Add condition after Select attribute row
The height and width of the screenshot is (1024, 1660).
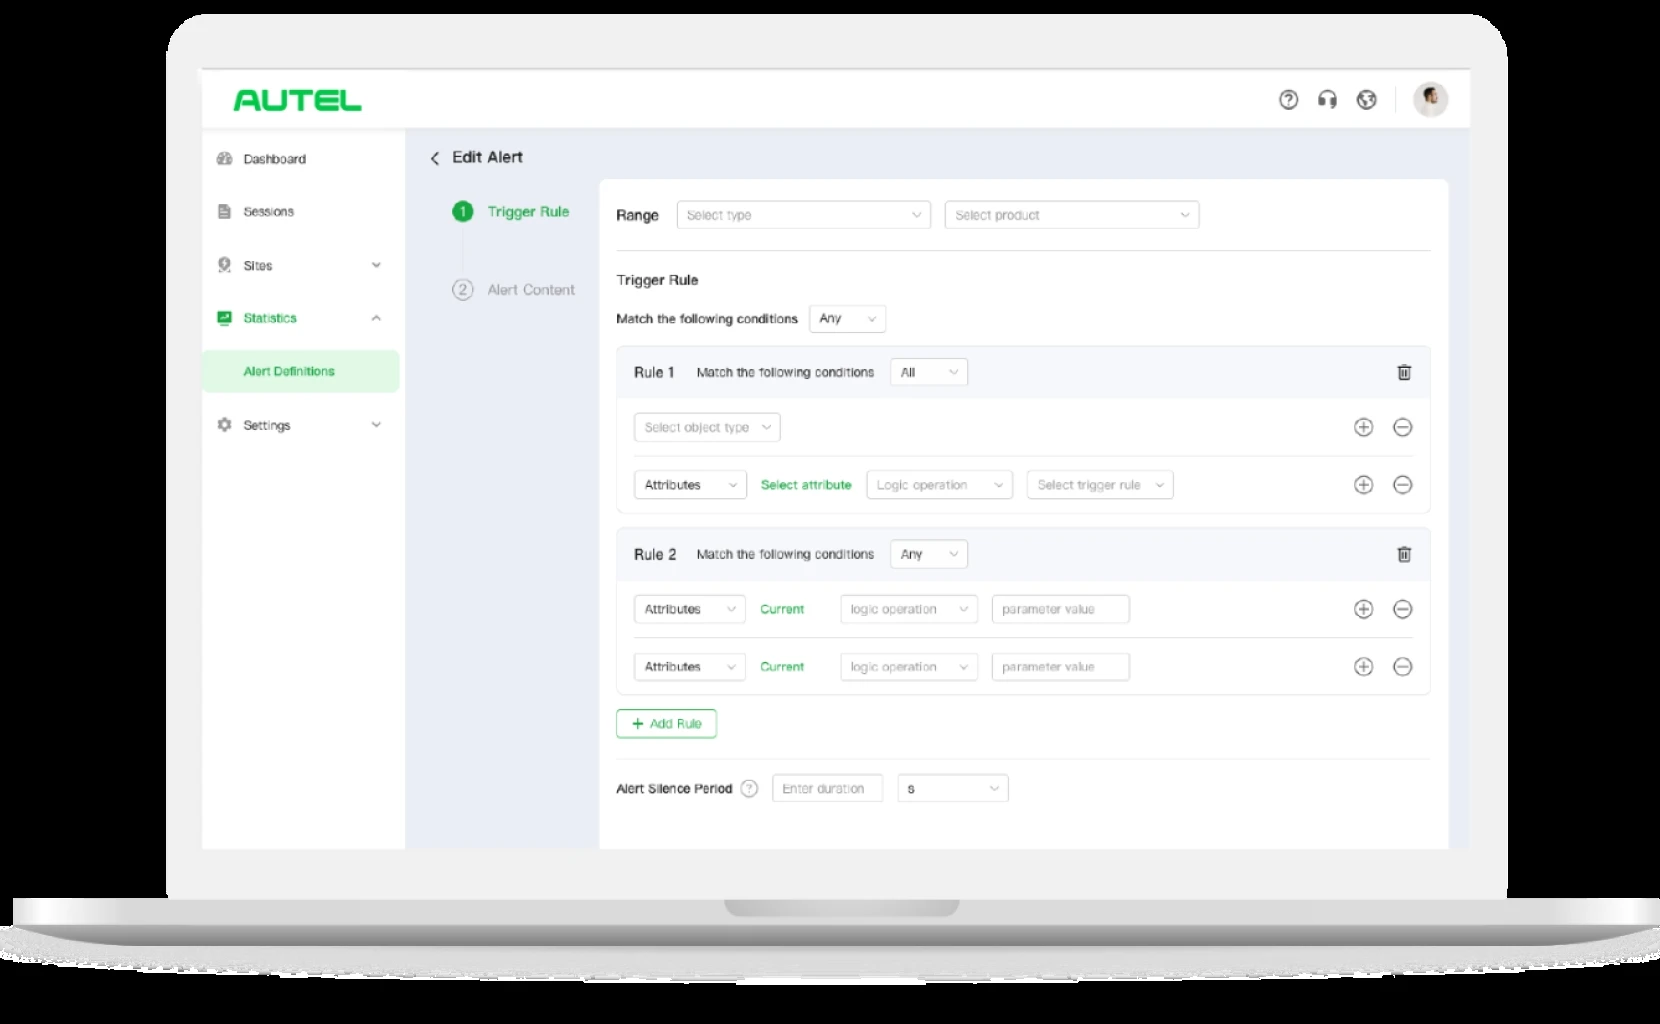tap(1363, 485)
